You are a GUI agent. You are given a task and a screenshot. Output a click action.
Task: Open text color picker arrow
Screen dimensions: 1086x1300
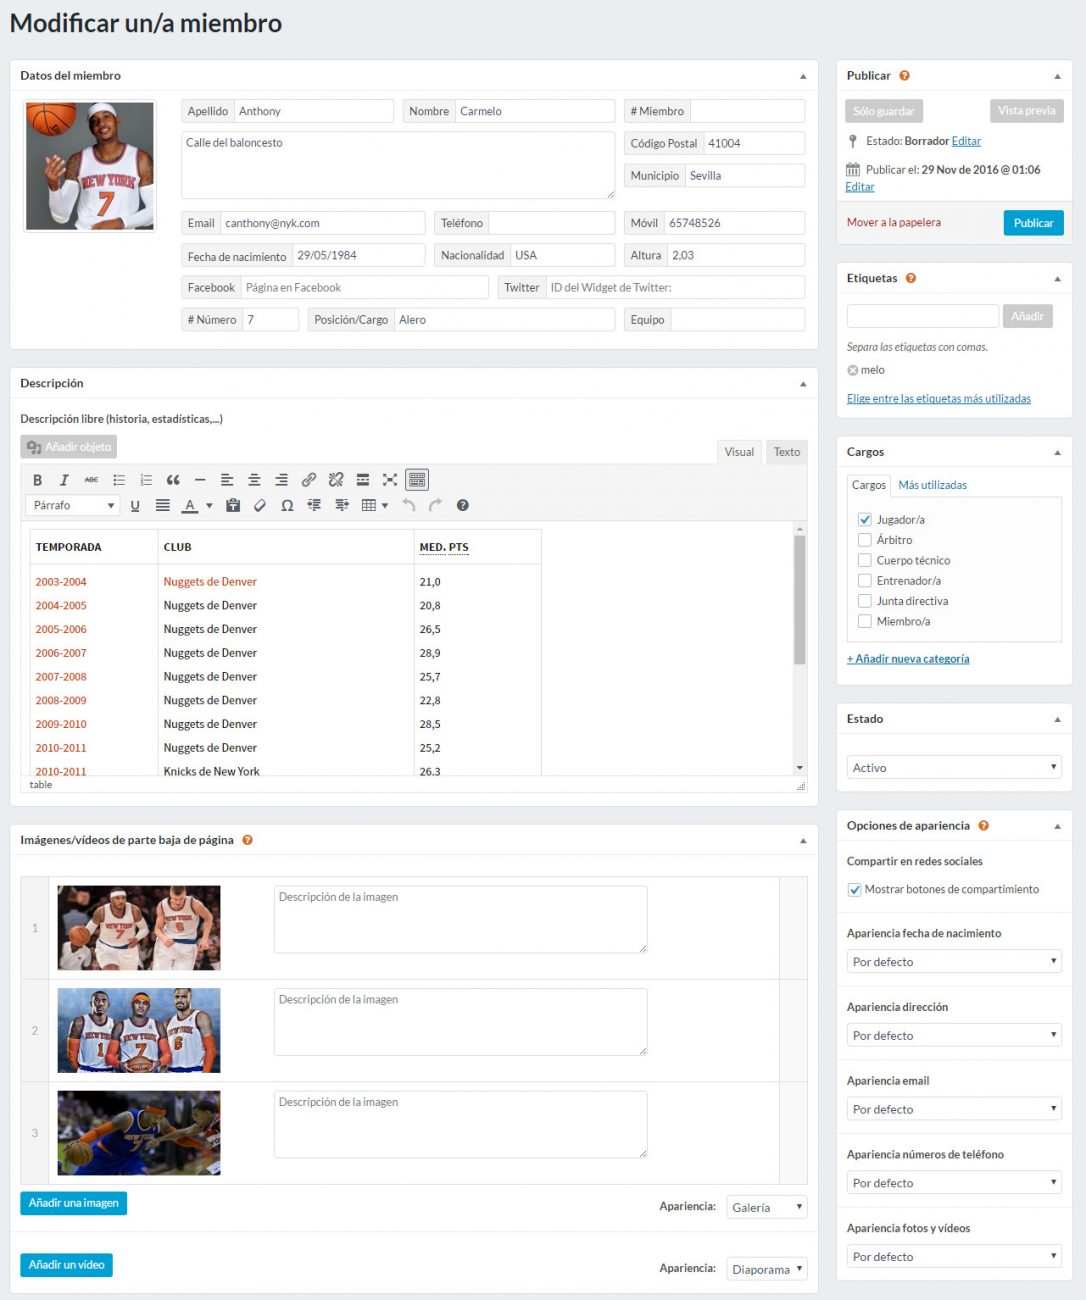pos(209,506)
